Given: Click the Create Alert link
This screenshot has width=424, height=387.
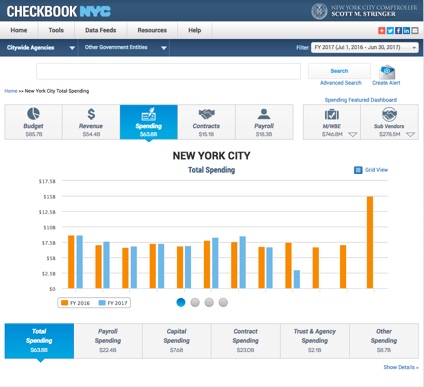Looking at the screenshot, I should [386, 83].
